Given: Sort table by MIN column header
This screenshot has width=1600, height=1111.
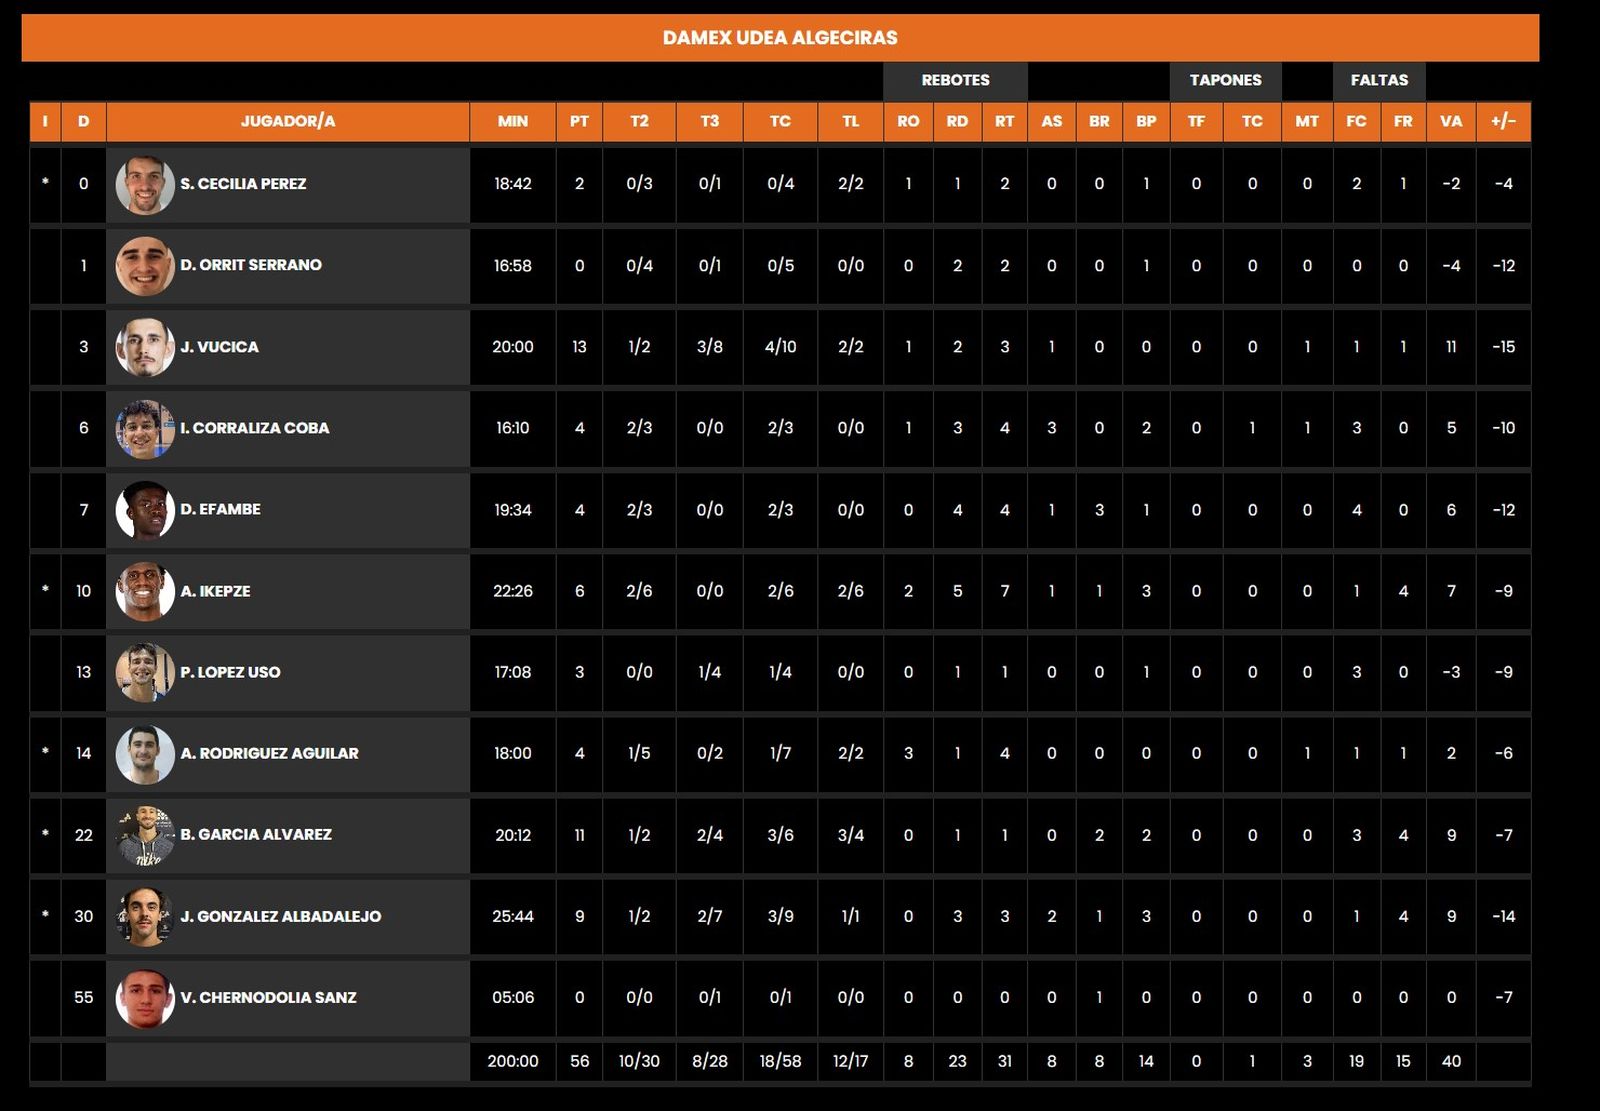Looking at the screenshot, I should pyautogui.click(x=512, y=121).
